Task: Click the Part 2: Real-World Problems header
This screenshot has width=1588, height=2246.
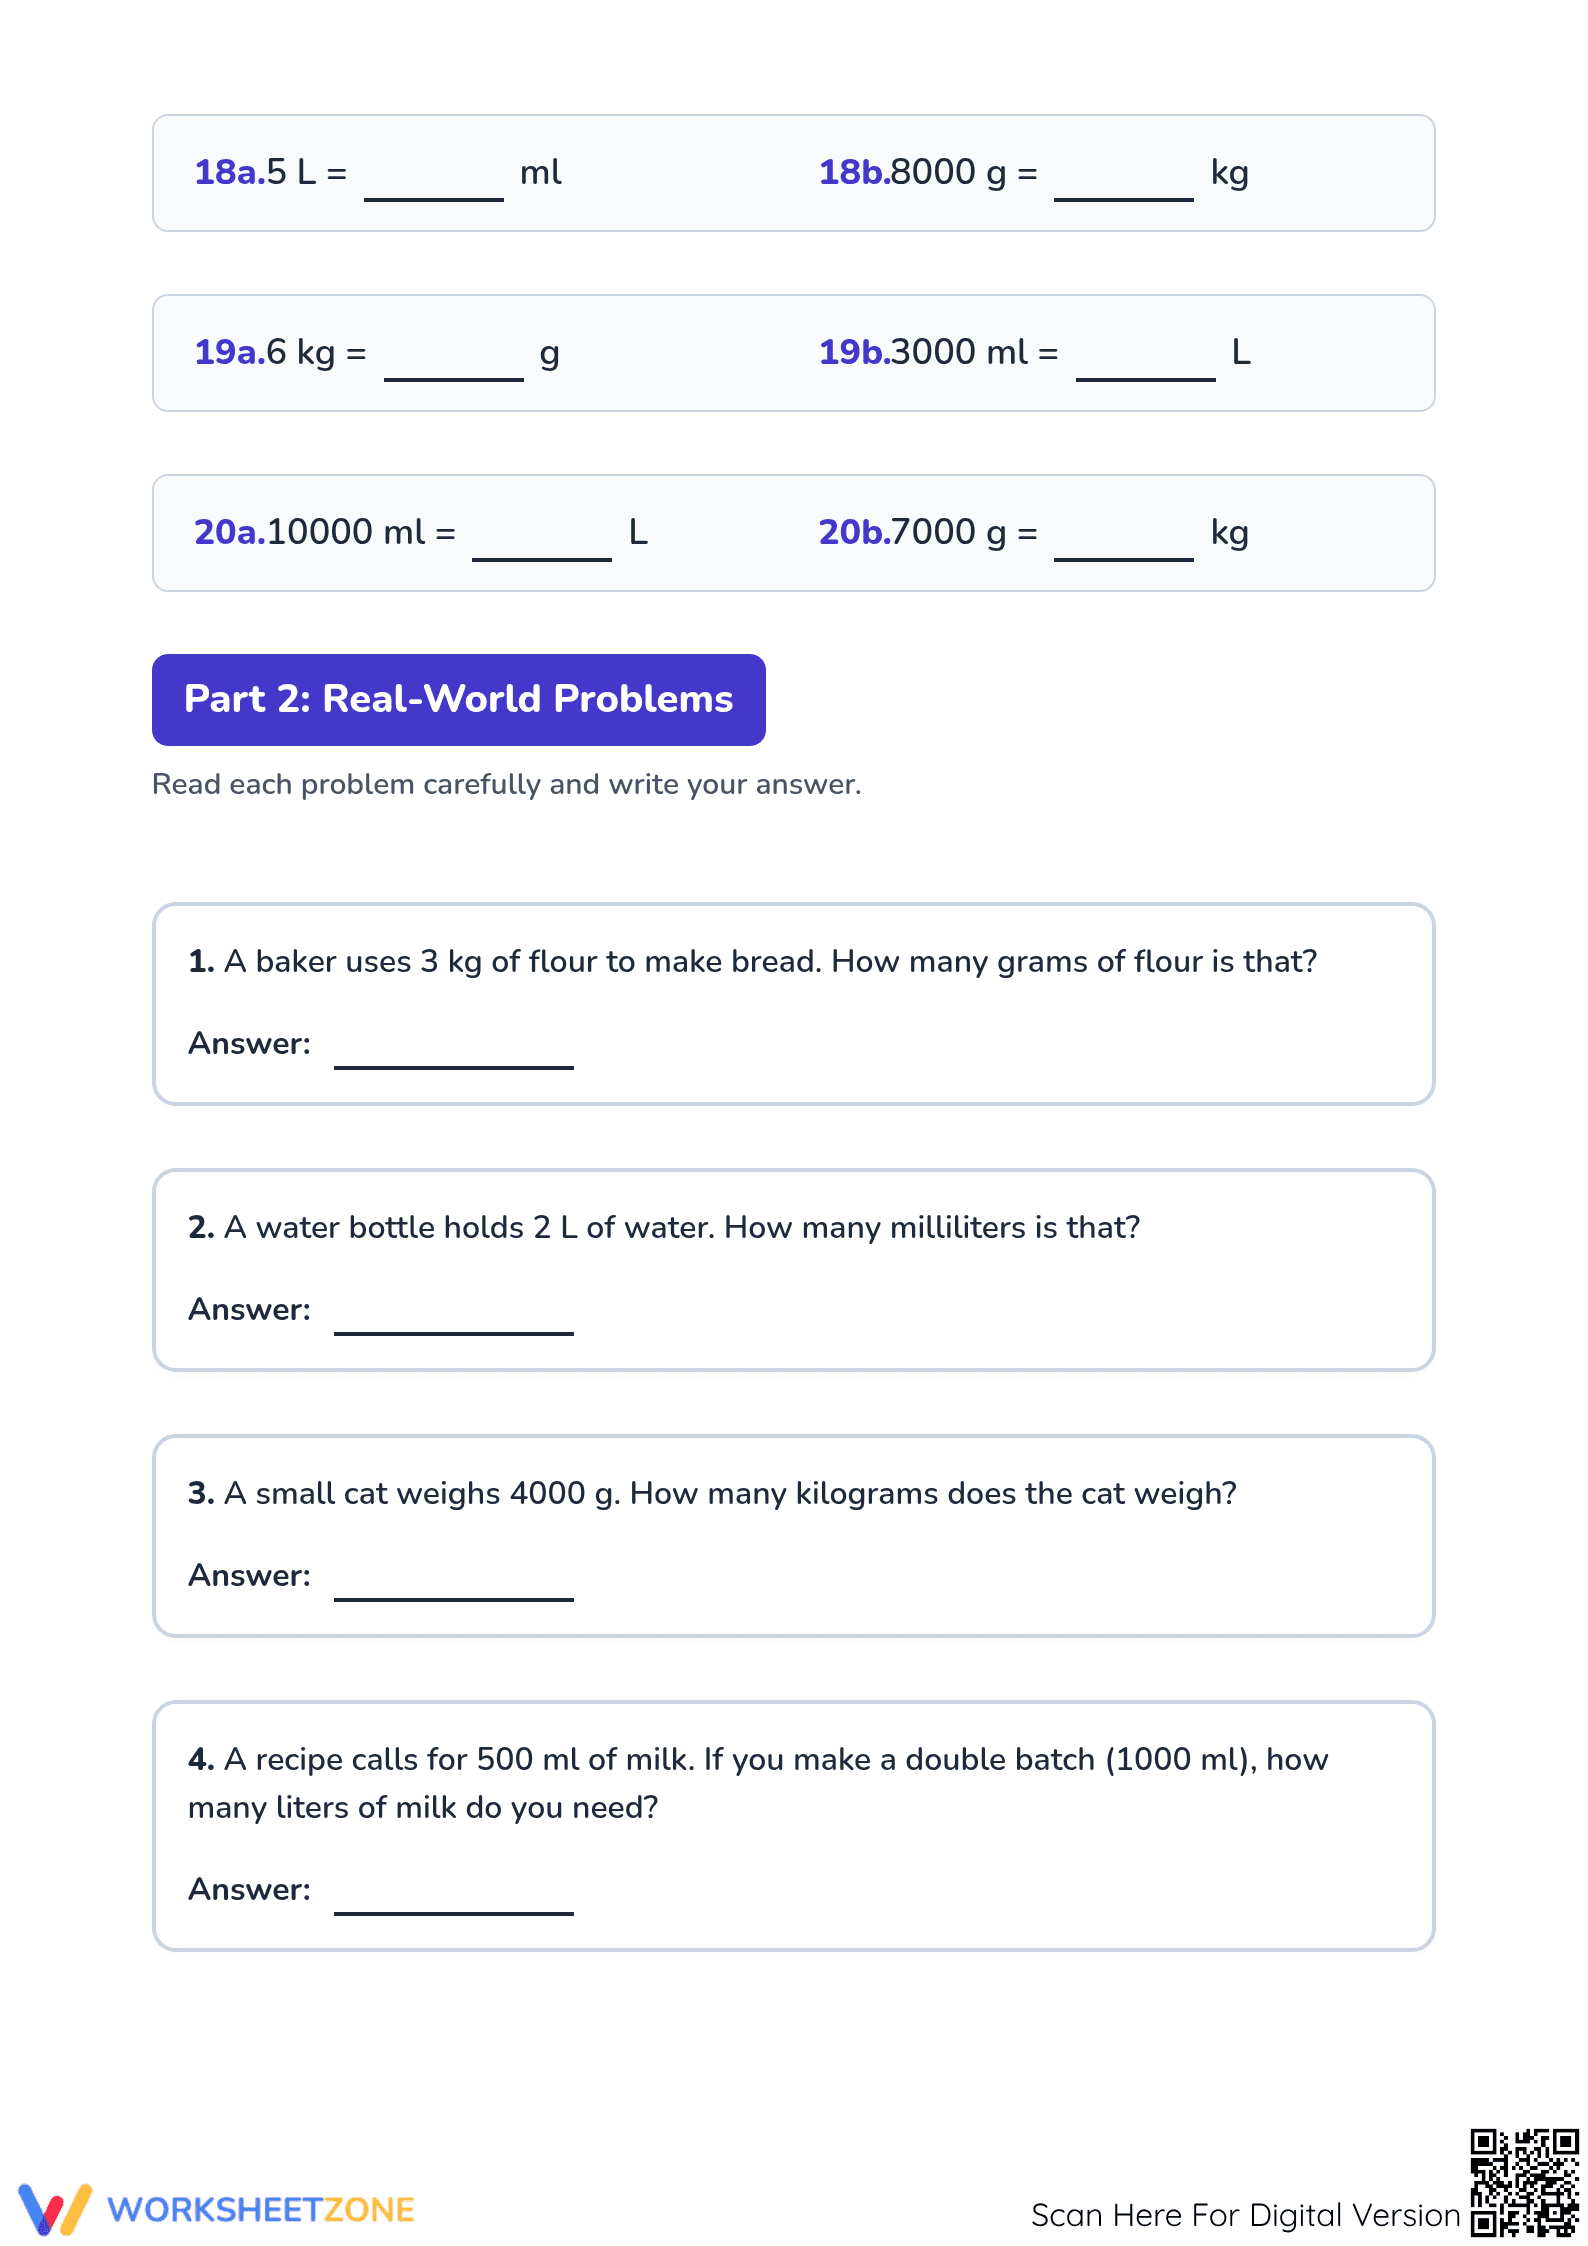Action: click(459, 699)
